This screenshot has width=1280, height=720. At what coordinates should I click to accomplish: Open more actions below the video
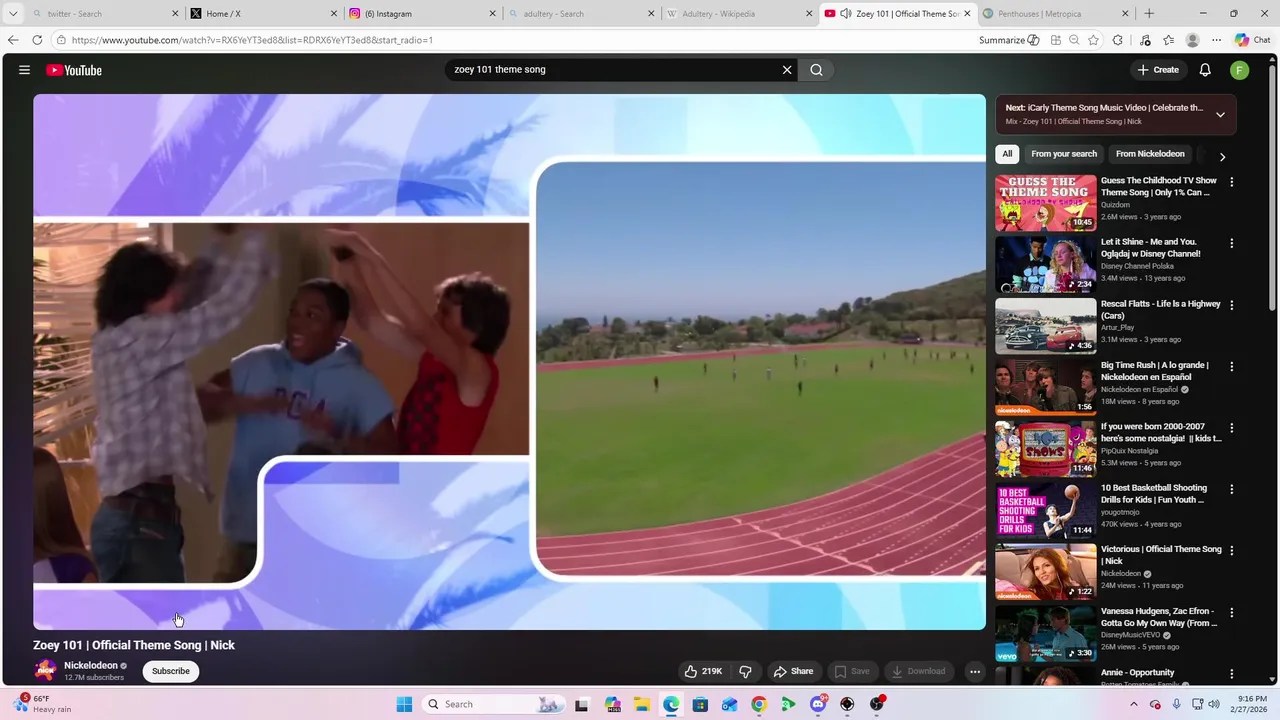tap(975, 671)
